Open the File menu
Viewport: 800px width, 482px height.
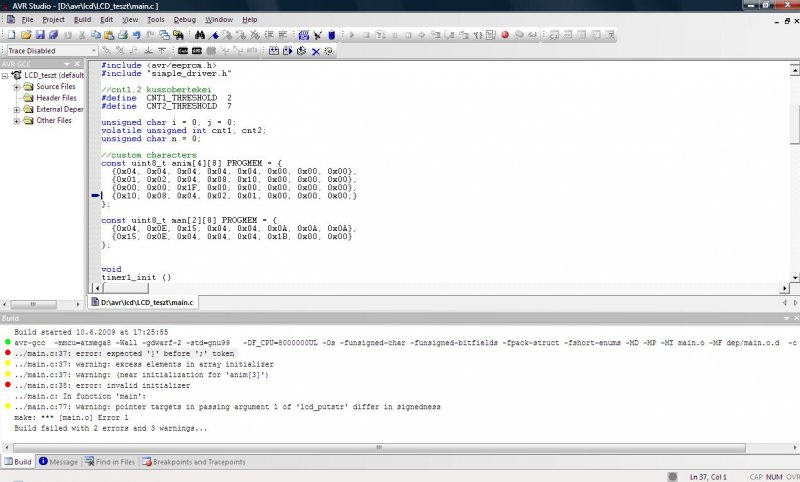tap(28, 19)
